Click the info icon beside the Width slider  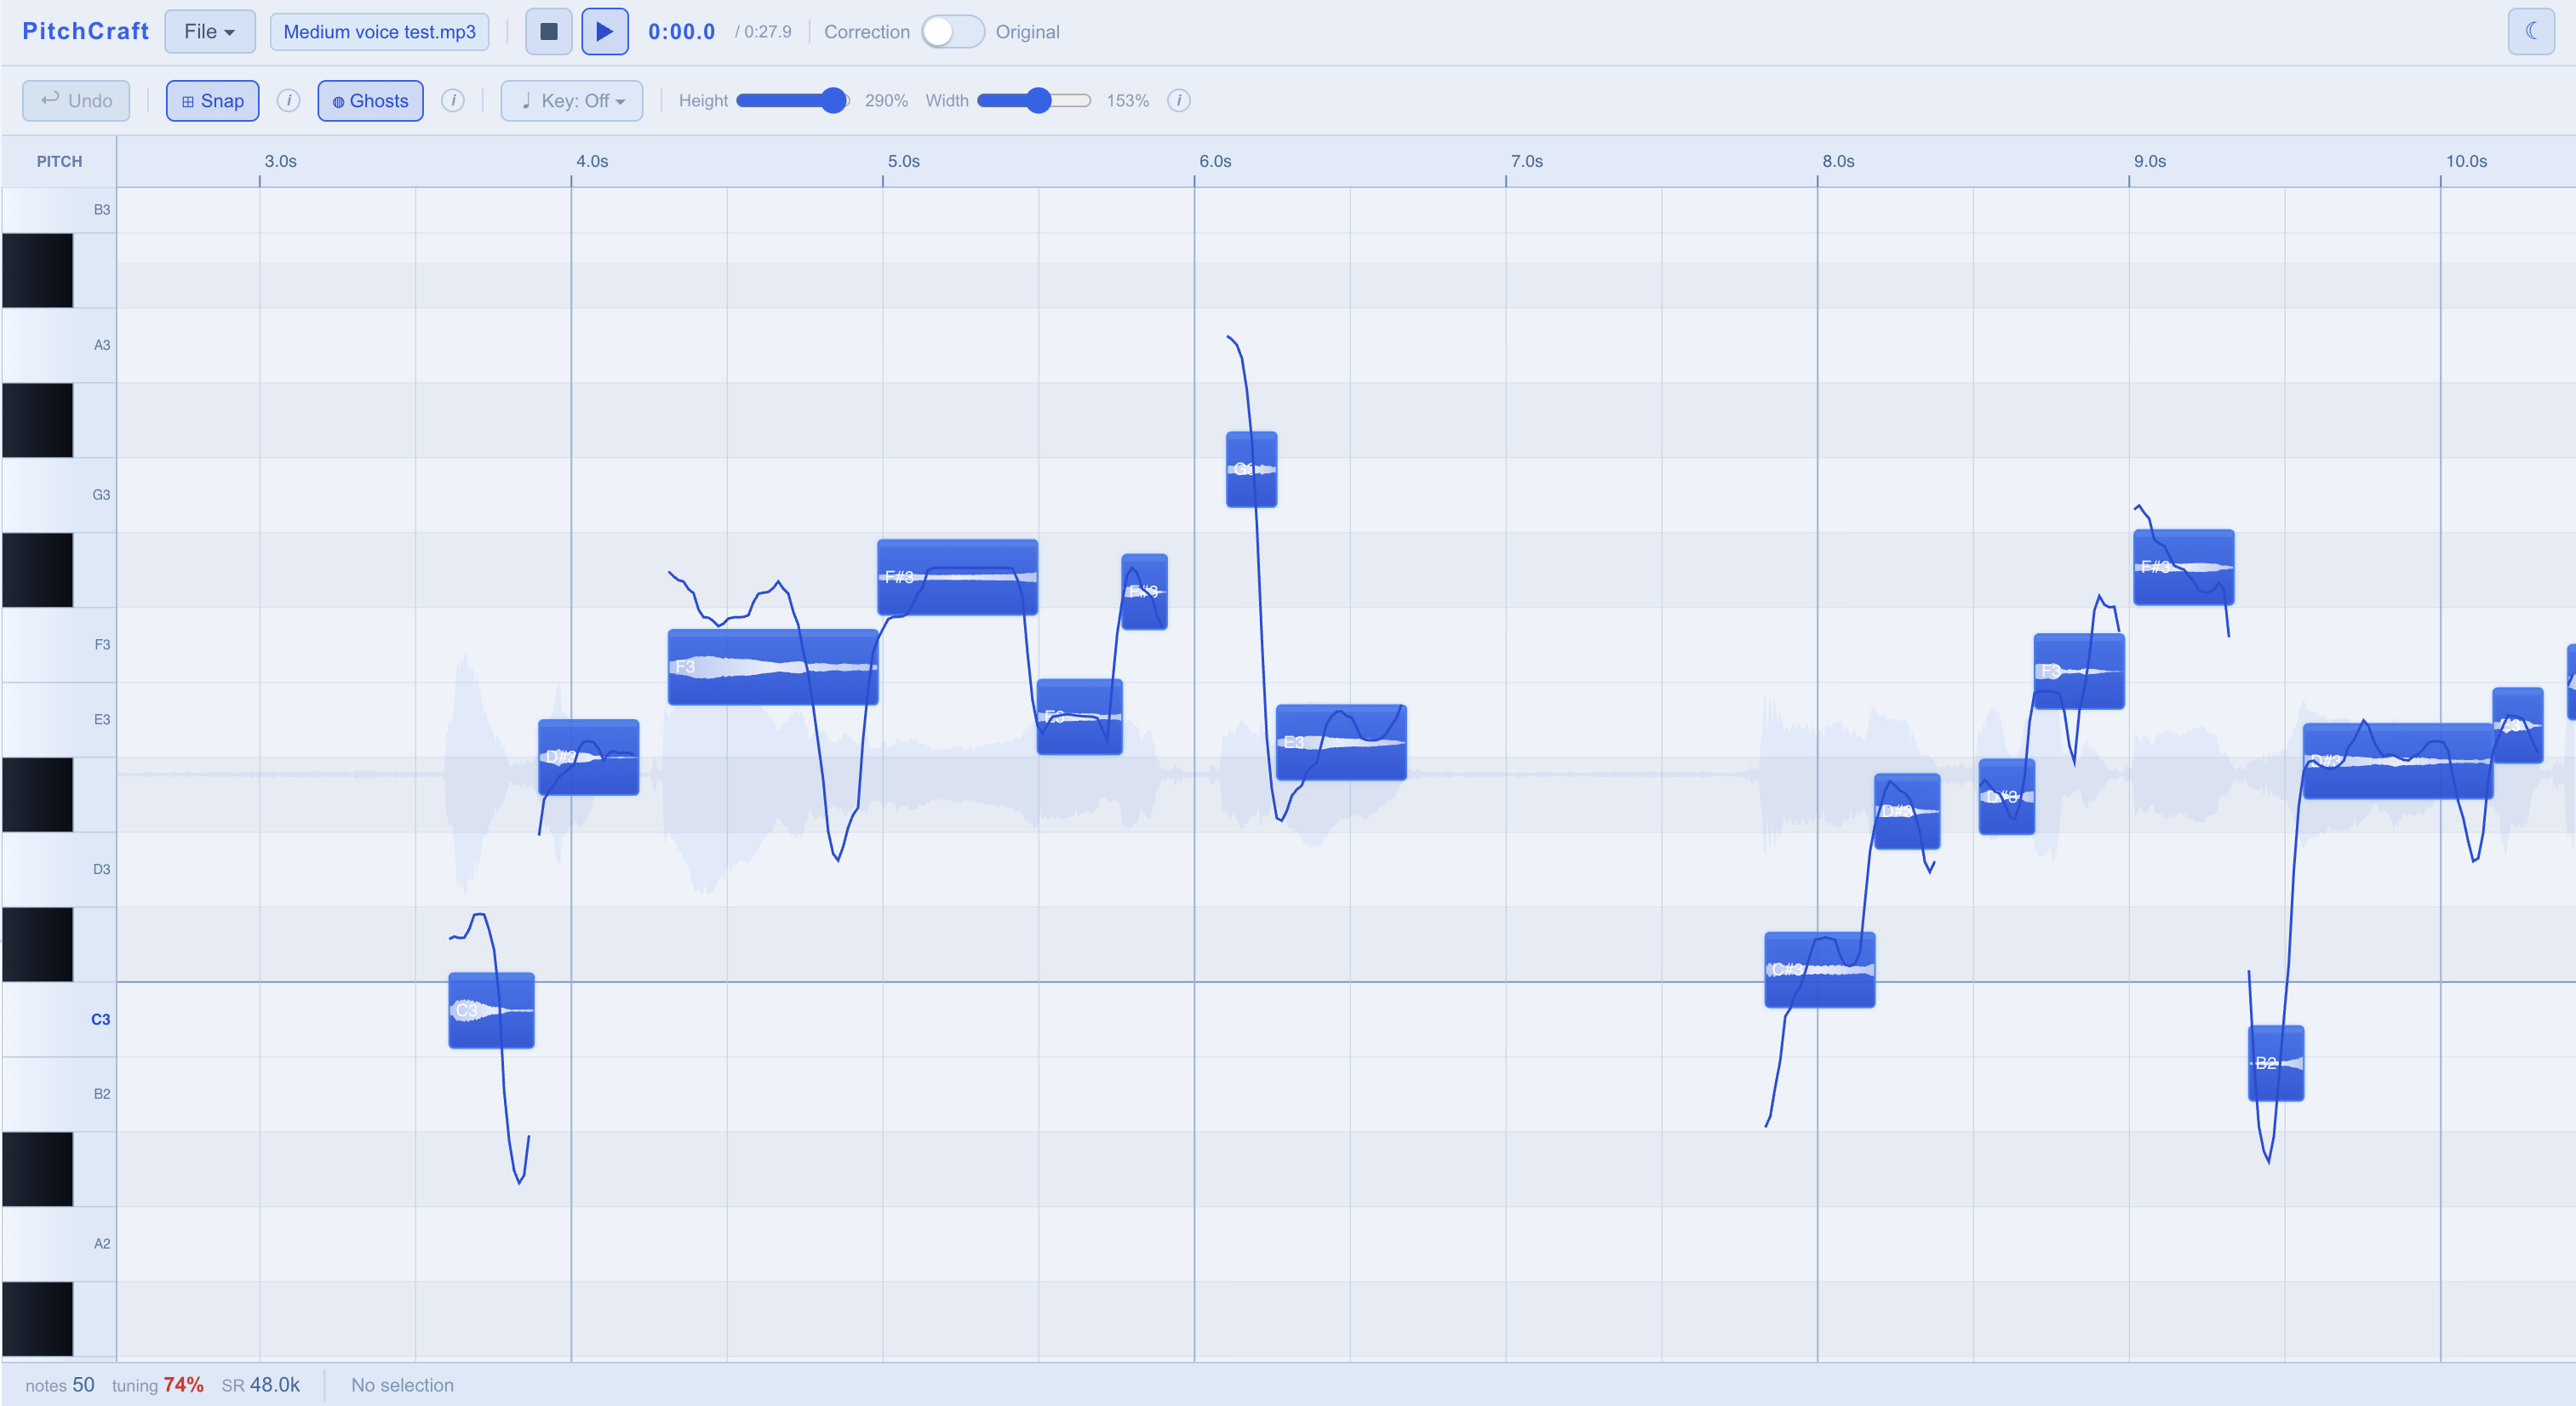[1179, 101]
